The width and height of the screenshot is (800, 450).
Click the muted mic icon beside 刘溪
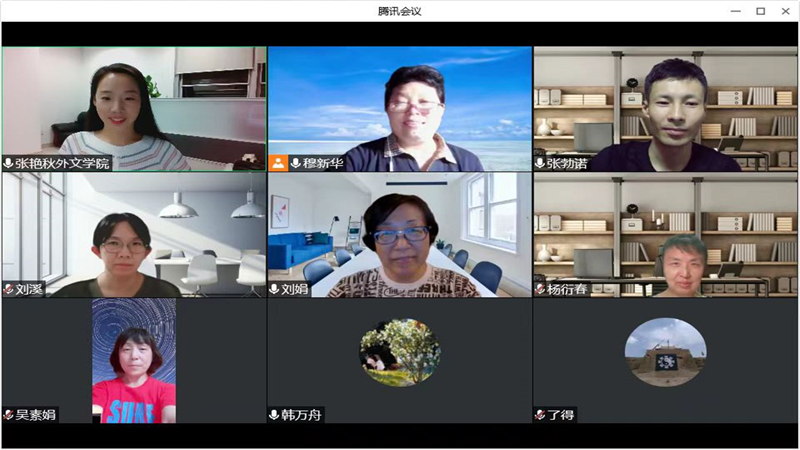[9, 289]
